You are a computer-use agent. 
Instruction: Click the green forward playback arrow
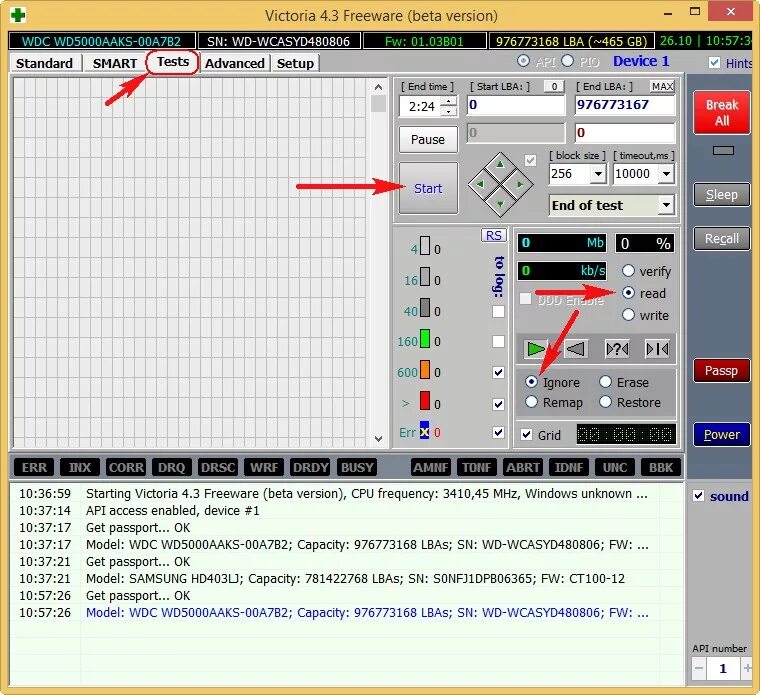point(536,348)
